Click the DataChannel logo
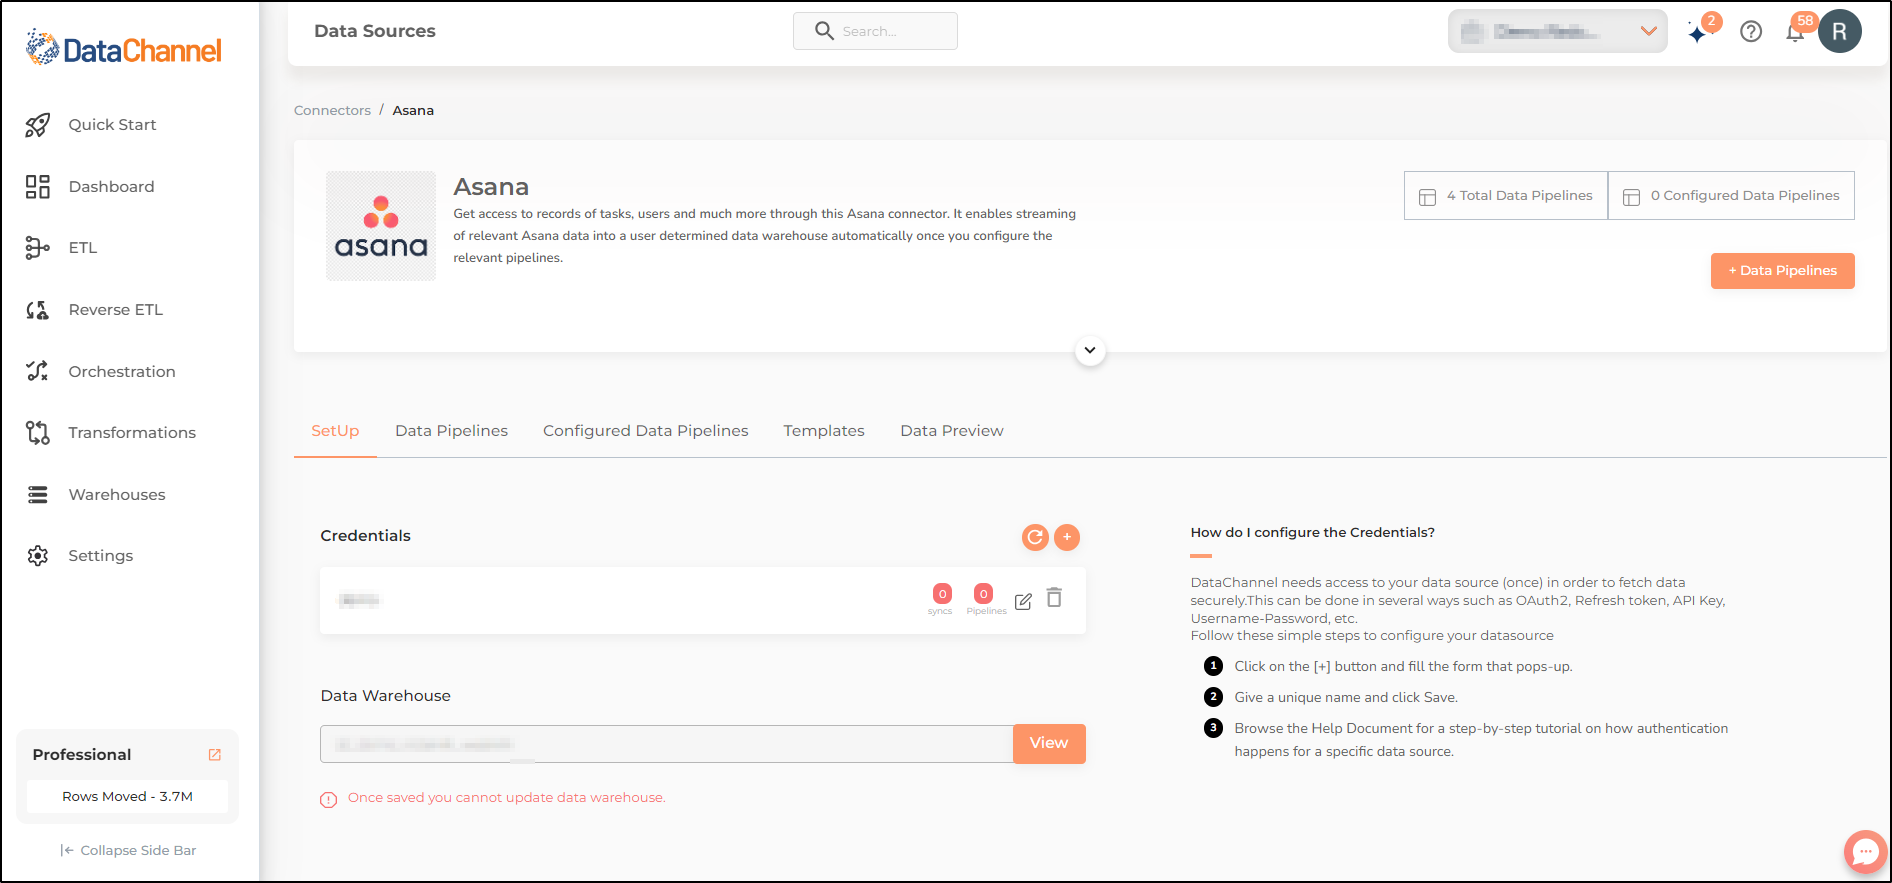The height and width of the screenshot is (883, 1892). (124, 48)
